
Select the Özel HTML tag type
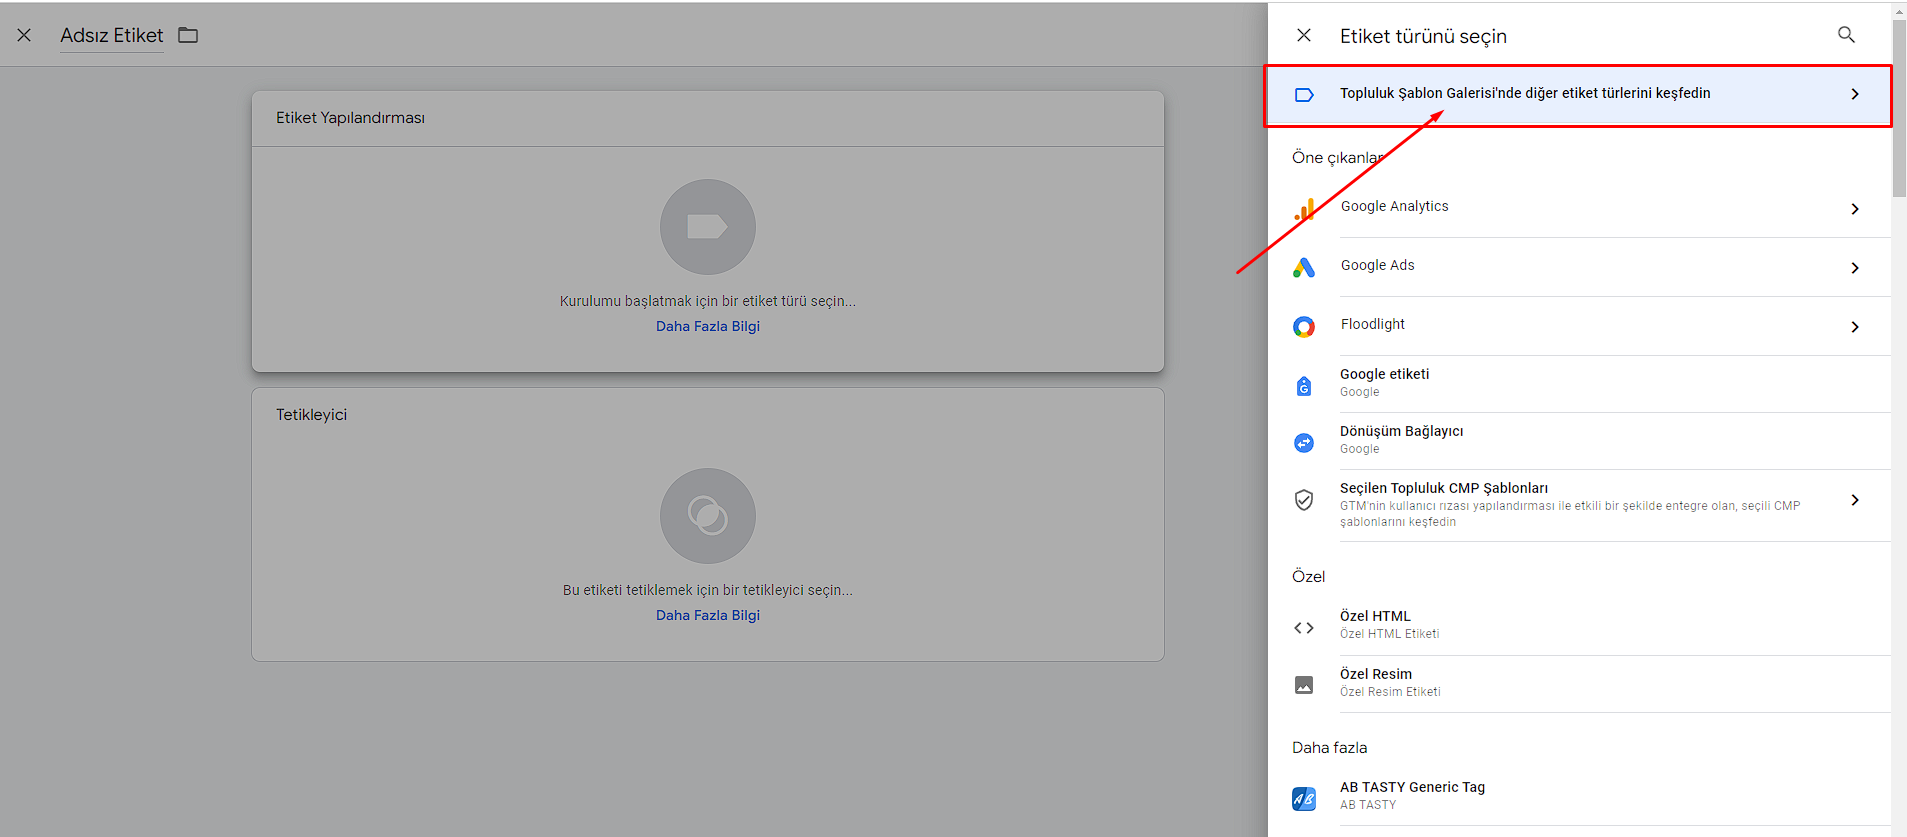coord(1376,617)
